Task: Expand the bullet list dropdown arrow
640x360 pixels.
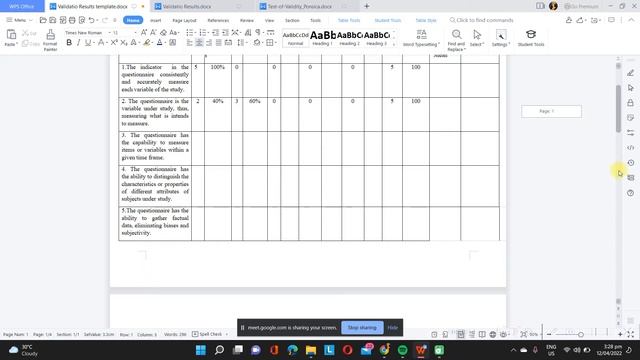Action: pyautogui.click(x=195, y=32)
